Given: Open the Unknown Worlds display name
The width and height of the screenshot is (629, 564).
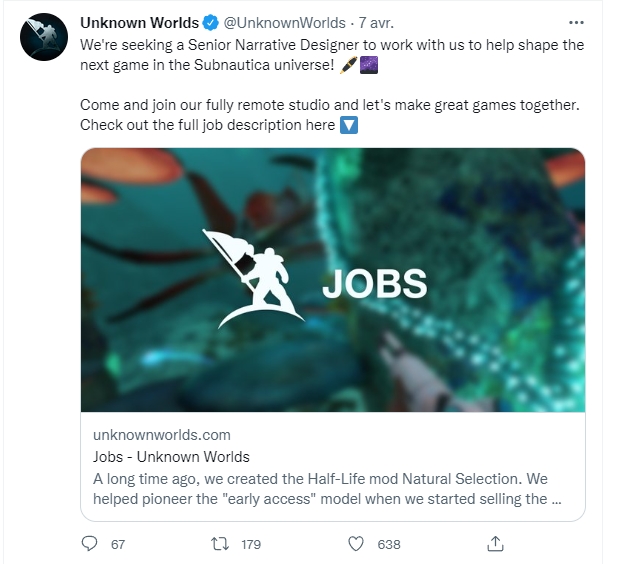Looking at the screenshot, I should 140,23.
